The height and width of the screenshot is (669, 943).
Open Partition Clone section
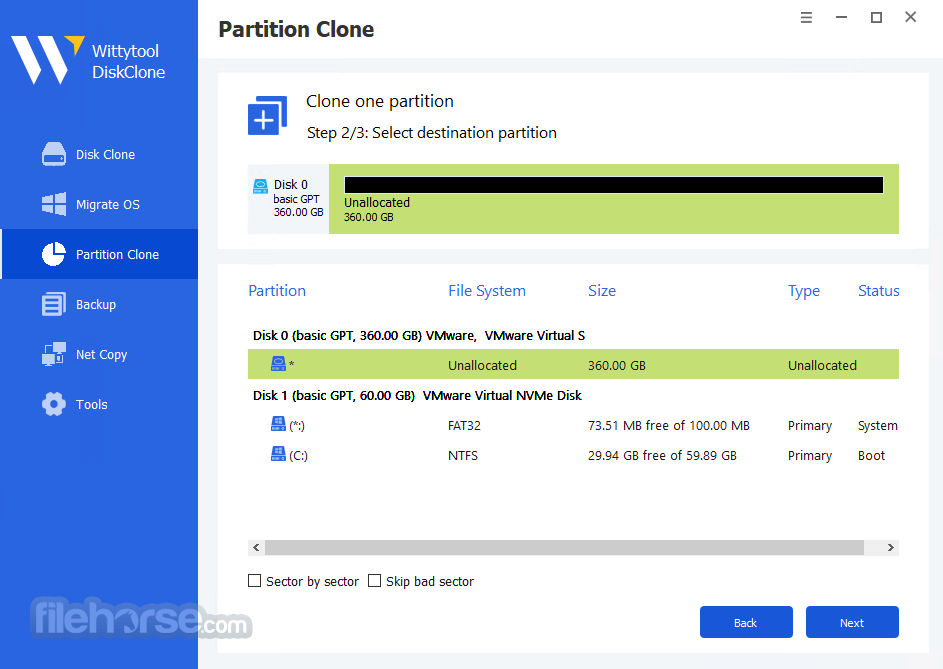(x=99, y=254)
